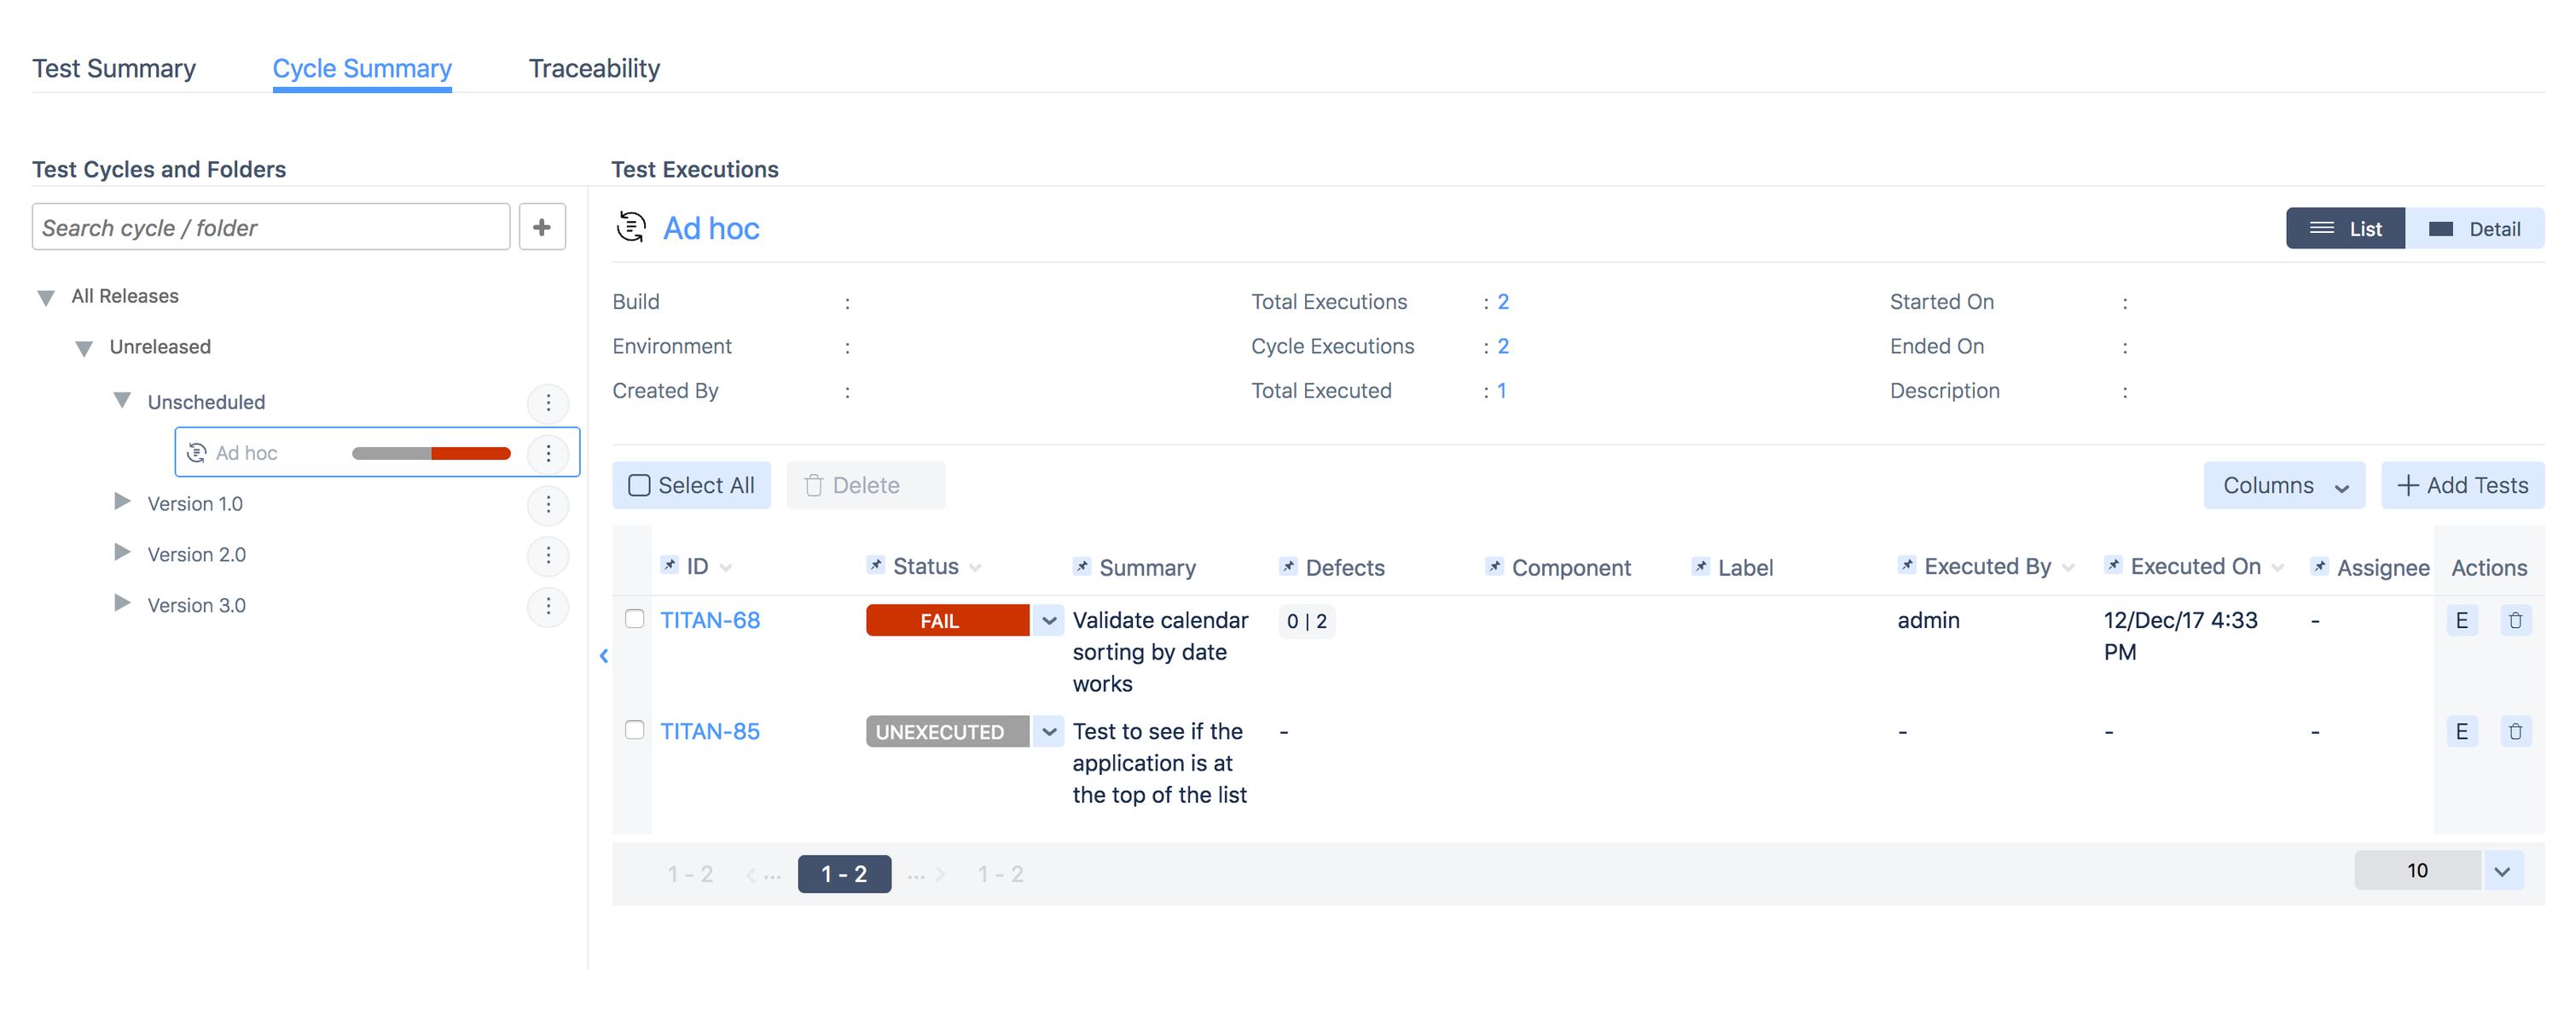Focus the Search cycle / folder field
The image size is (2576, 1017).
click(270, 228)
